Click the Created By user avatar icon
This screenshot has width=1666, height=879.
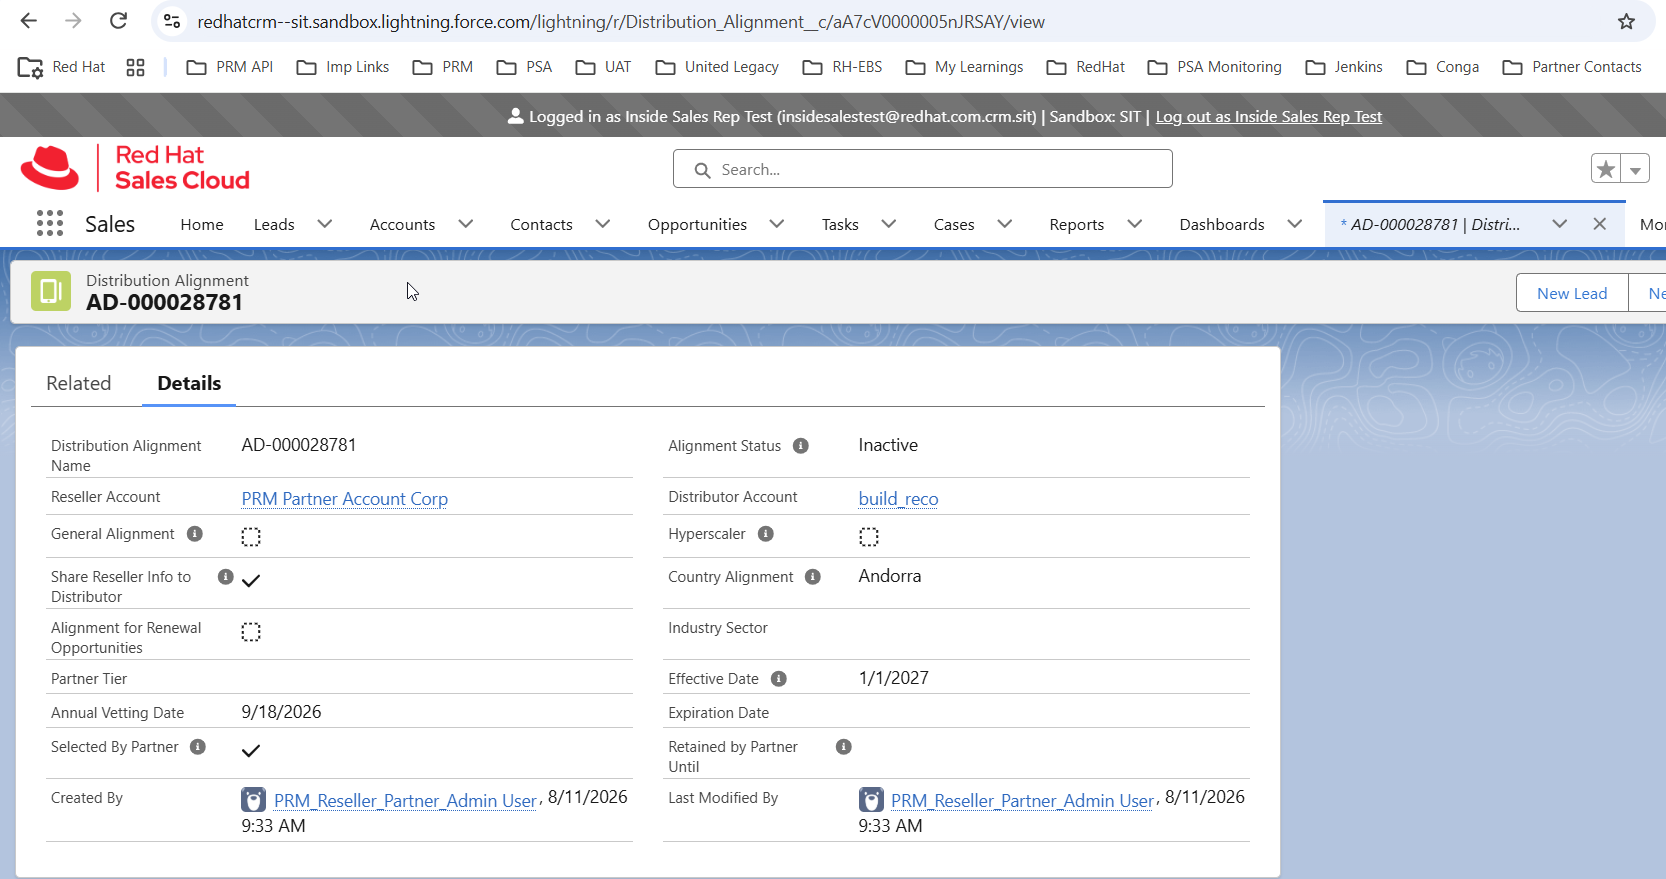coord(254,800)
